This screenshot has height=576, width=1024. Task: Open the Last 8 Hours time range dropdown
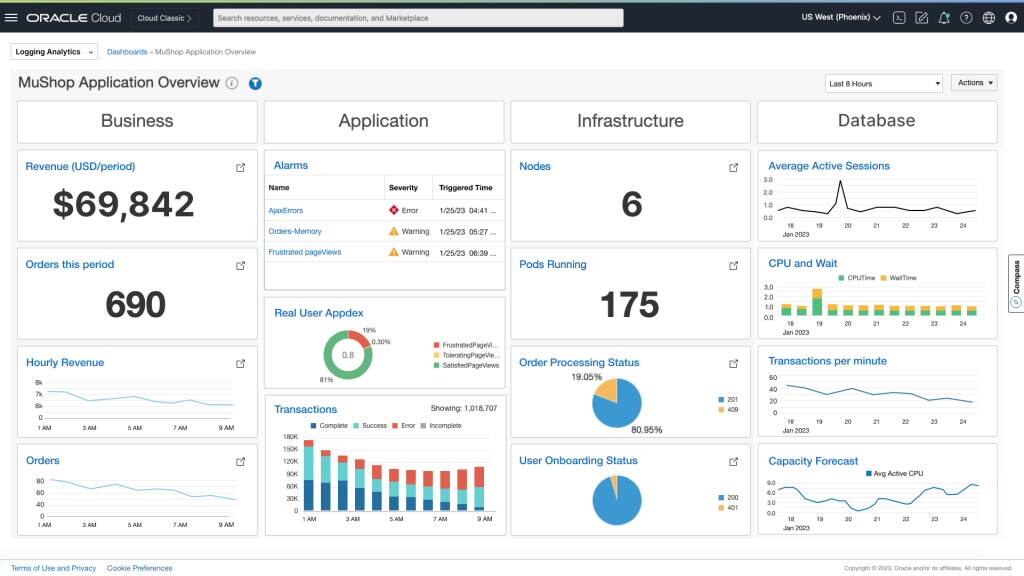tap(883, 84)
